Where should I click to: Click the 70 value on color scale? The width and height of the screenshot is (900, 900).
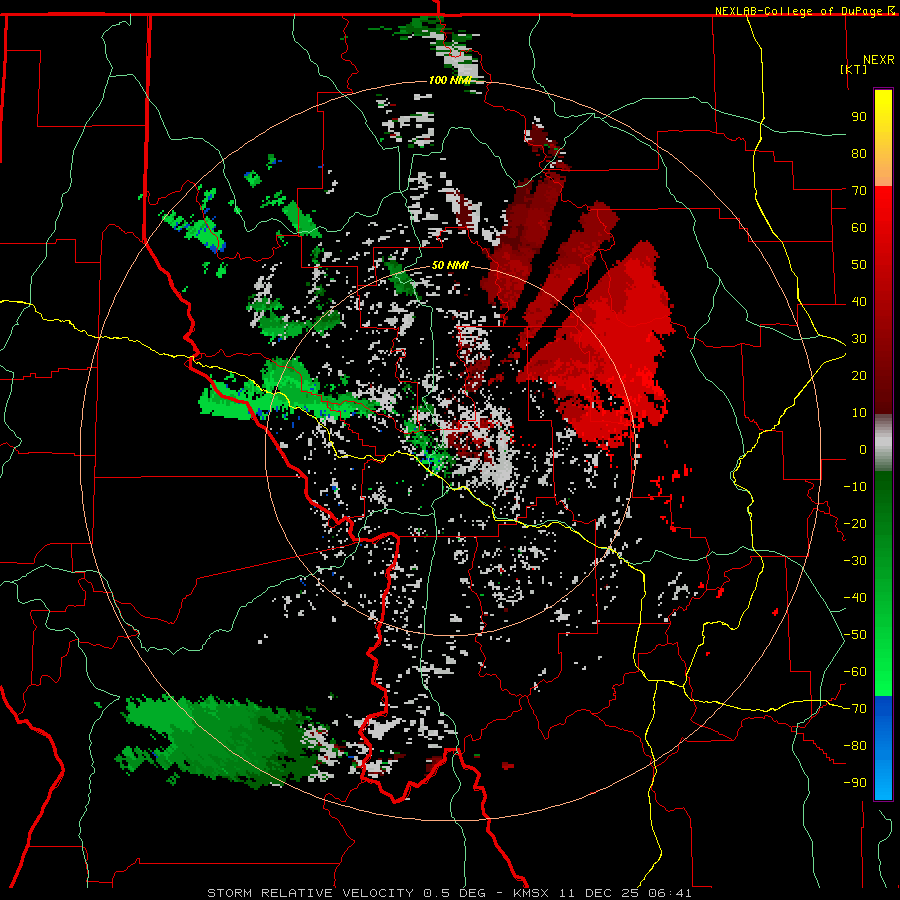(x=859, y=191)
